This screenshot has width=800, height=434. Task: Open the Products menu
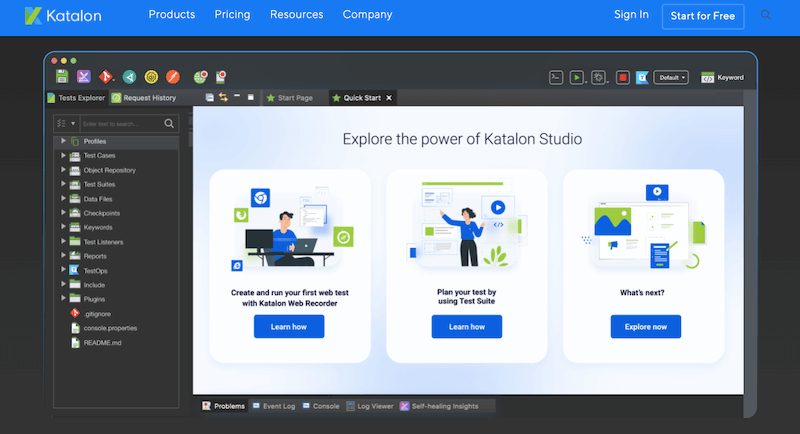(x=171, y=15)
